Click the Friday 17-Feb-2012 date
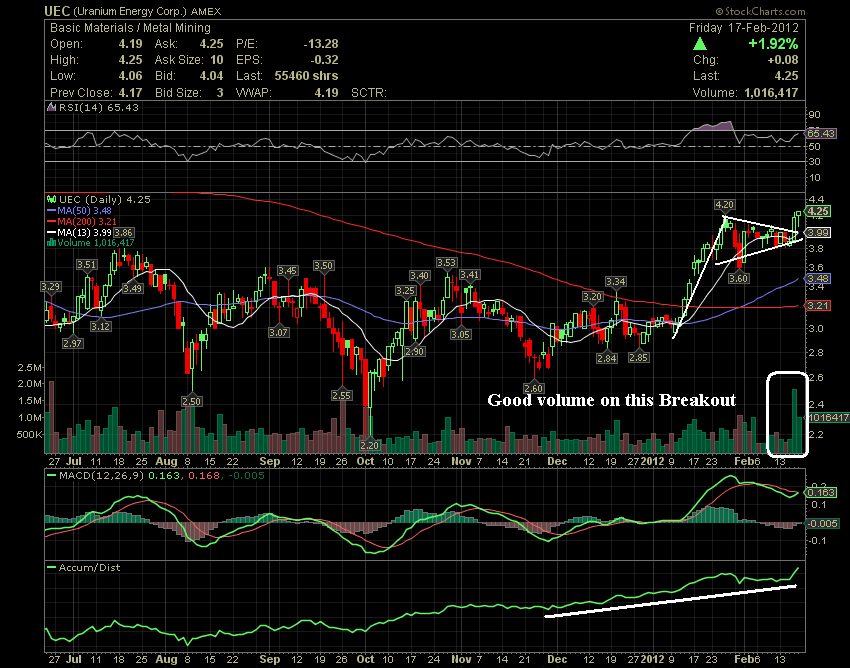 pos(744,28)
